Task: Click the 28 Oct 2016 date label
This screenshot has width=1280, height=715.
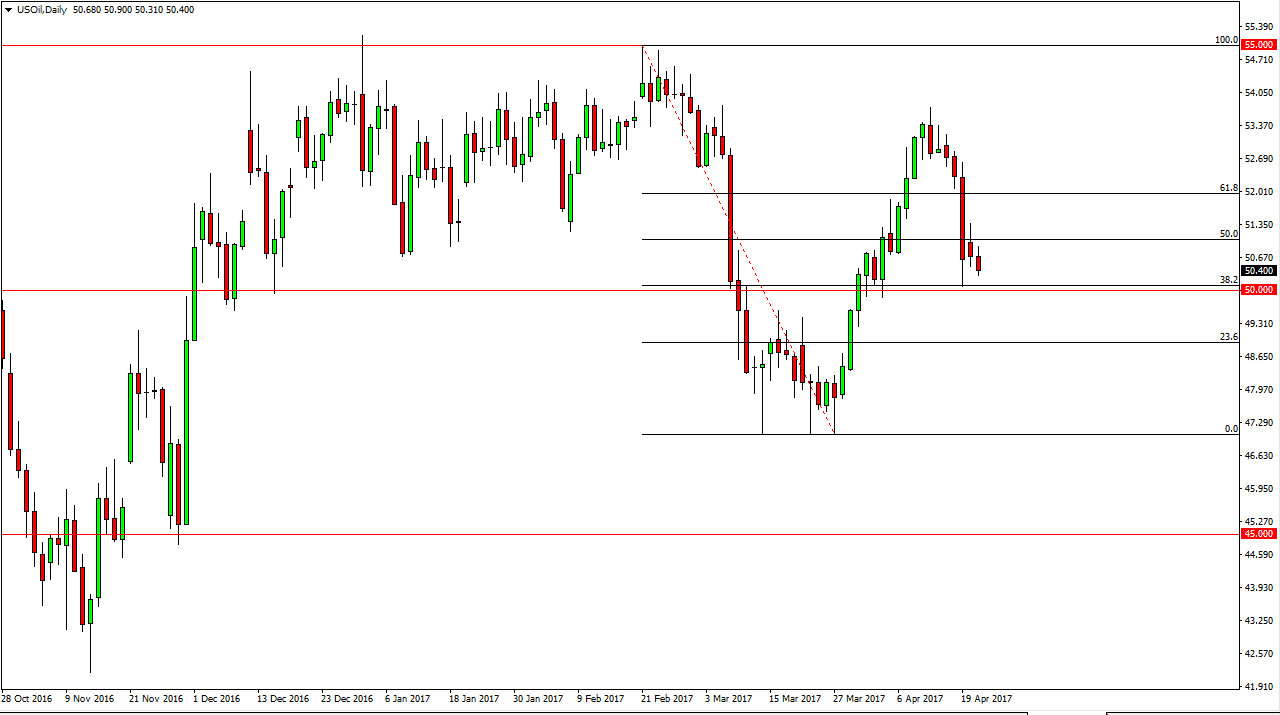Action: tap(28, 699)
